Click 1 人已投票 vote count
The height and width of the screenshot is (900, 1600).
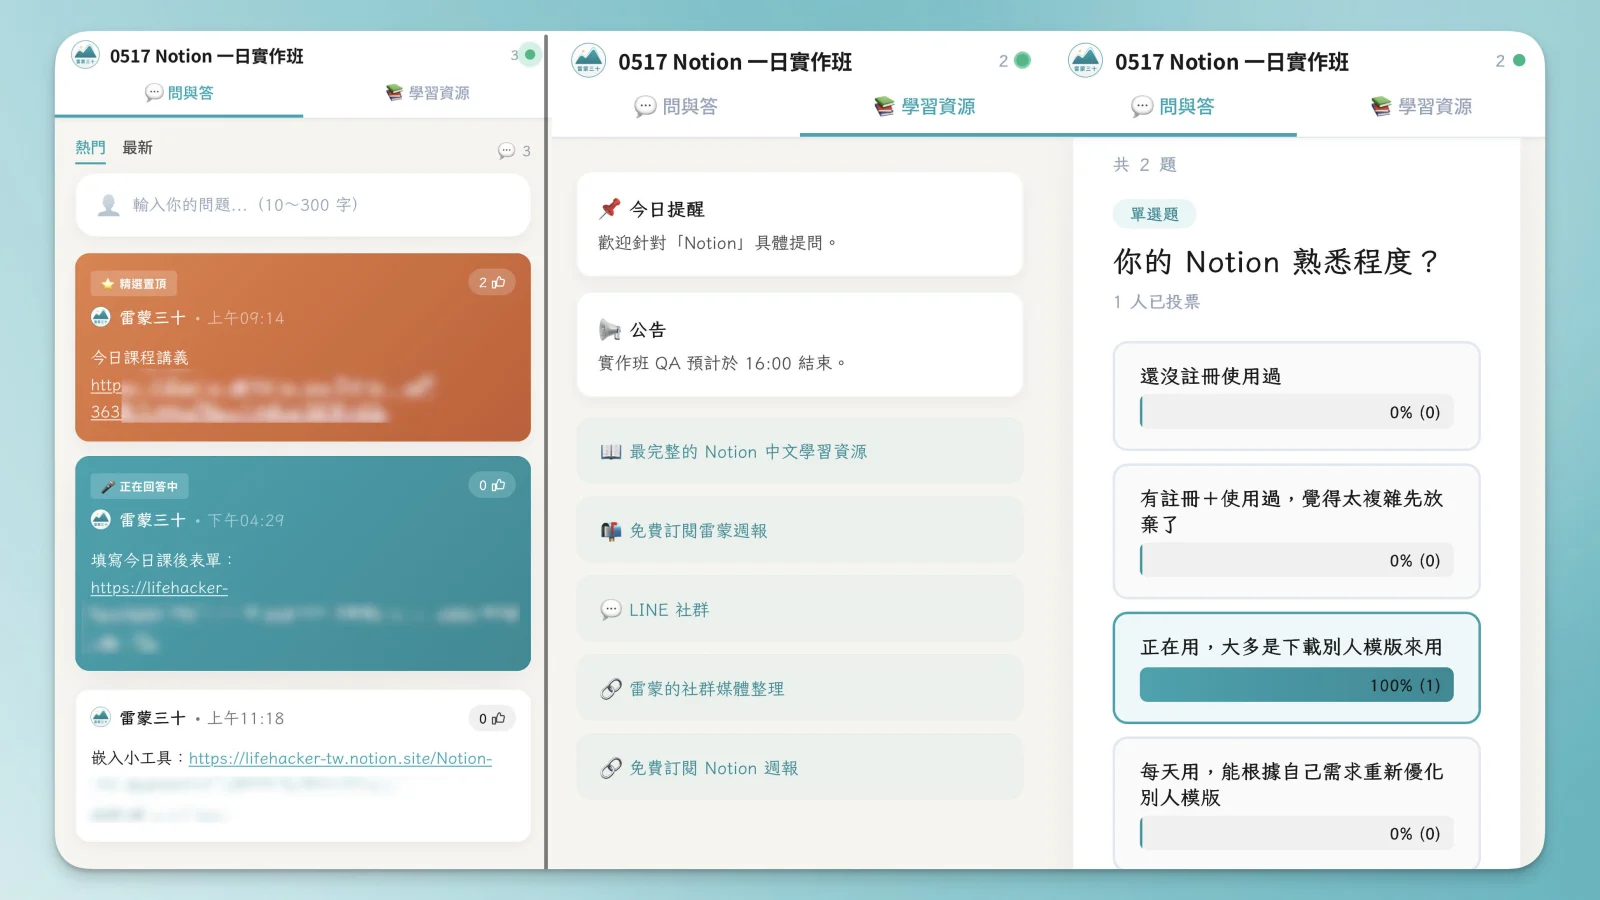pyautogui.click(x=1156, y=302)
